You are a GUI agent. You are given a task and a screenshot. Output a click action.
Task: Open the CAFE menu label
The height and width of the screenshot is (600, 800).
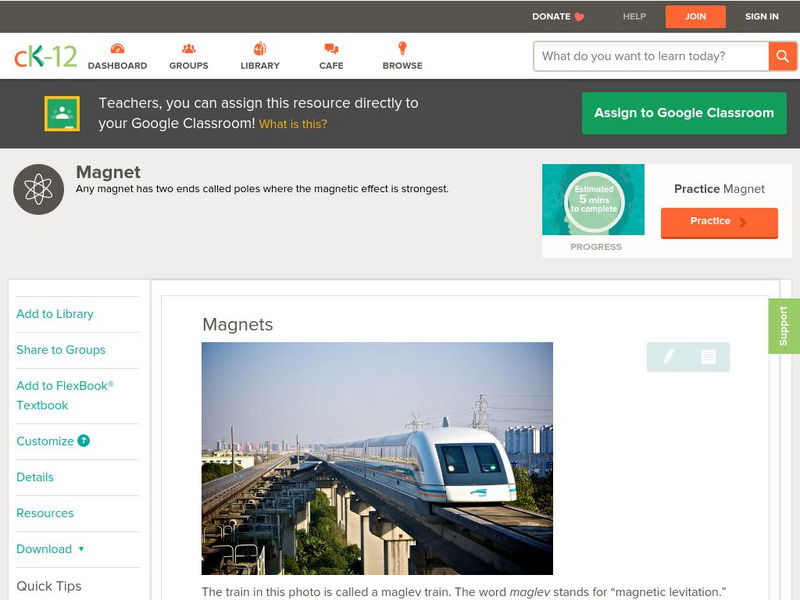[x=331, y=66]
